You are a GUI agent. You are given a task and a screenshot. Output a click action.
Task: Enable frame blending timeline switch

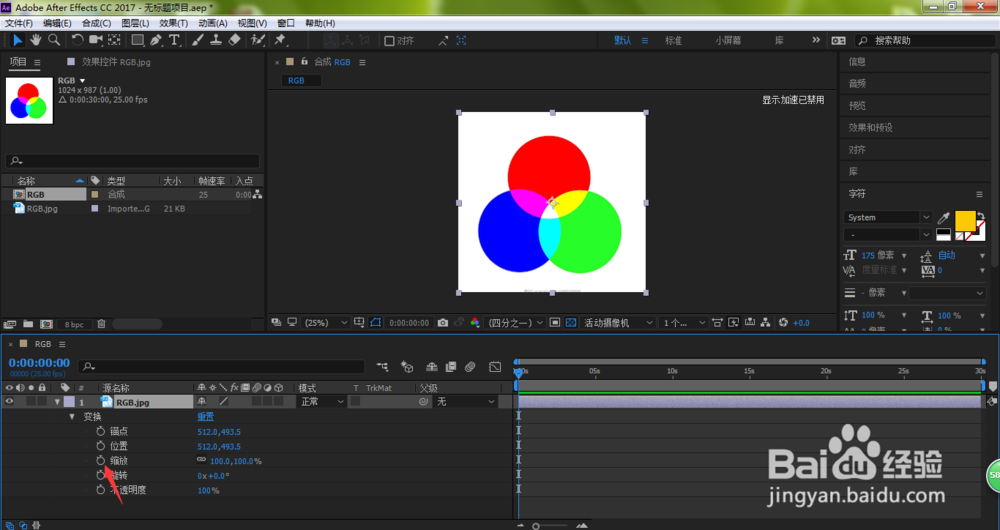click(451, 367)
